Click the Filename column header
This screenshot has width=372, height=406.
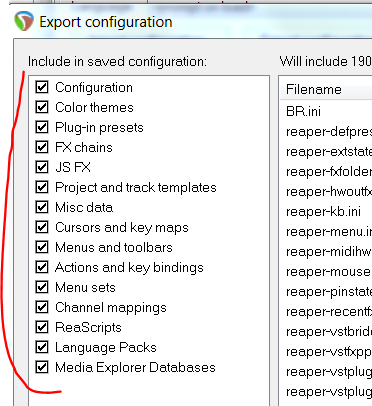click(x=326, y=89)
